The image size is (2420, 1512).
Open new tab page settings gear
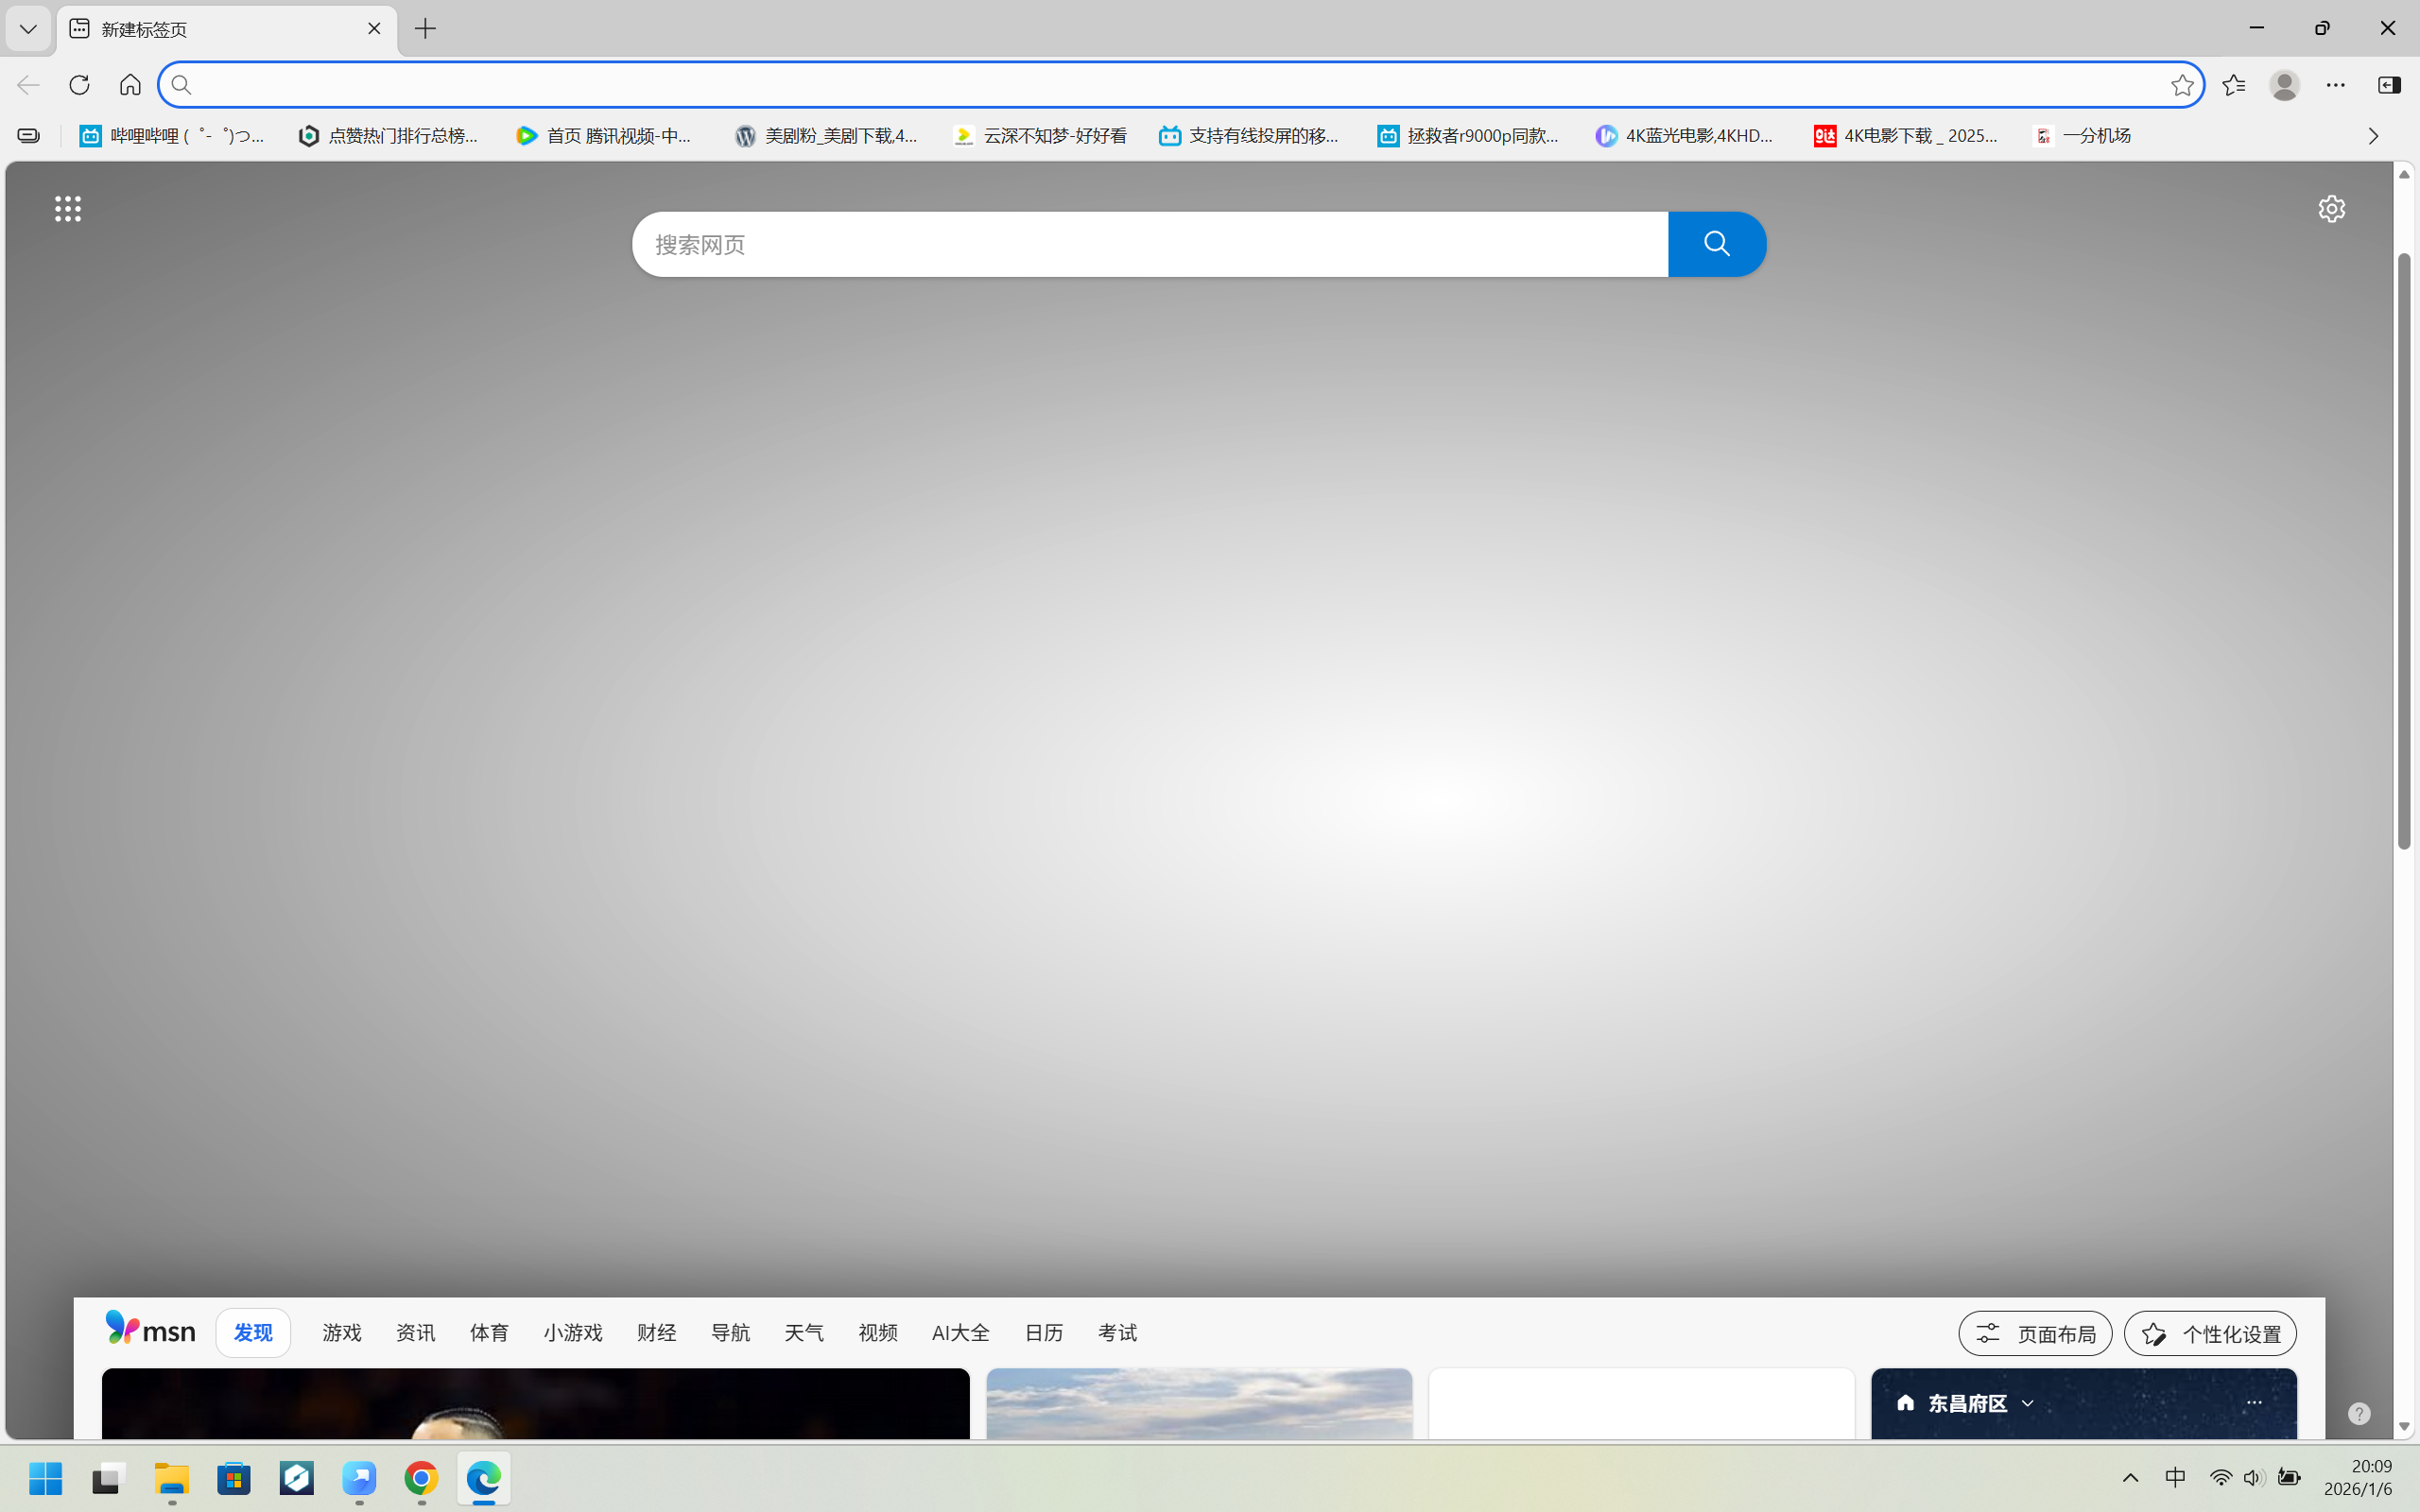point(2331,208)
